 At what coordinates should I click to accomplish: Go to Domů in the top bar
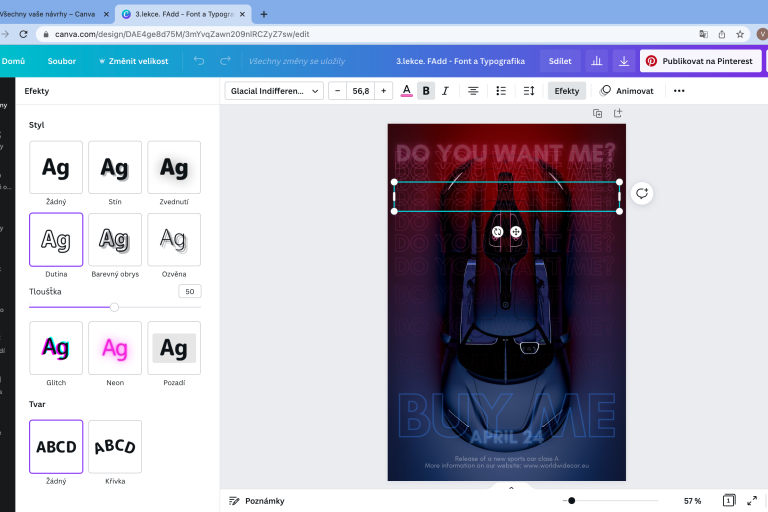click(13, 61)
